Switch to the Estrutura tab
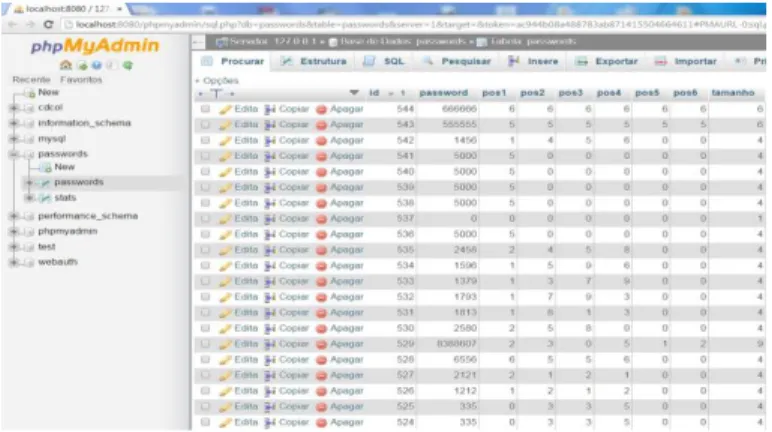The image size is (772, 432). coord(314,61)
